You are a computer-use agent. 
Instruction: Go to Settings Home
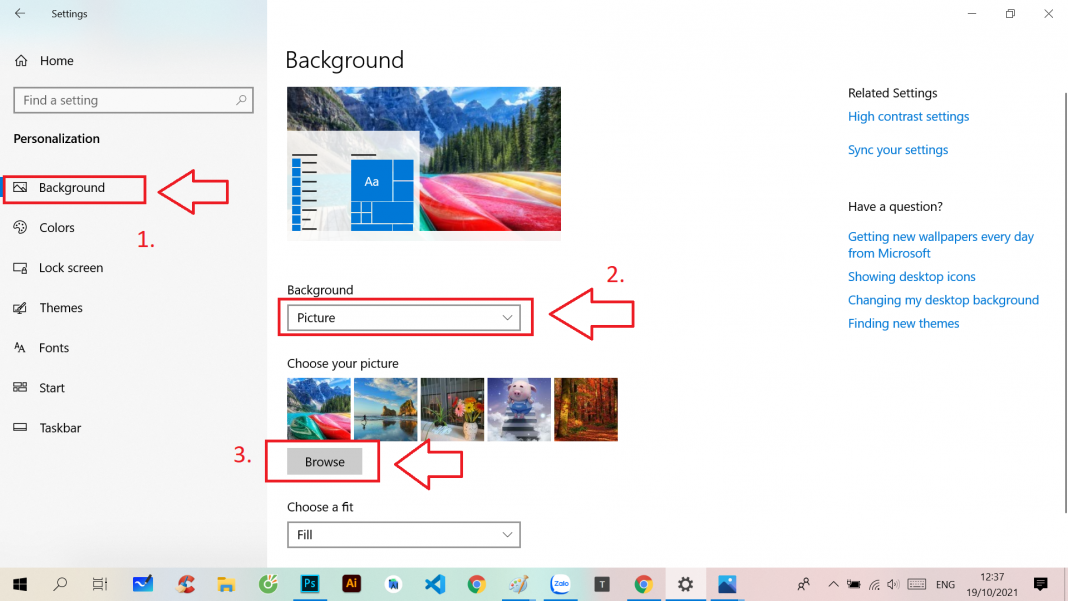pyautogui.click(x=56, y=61)
